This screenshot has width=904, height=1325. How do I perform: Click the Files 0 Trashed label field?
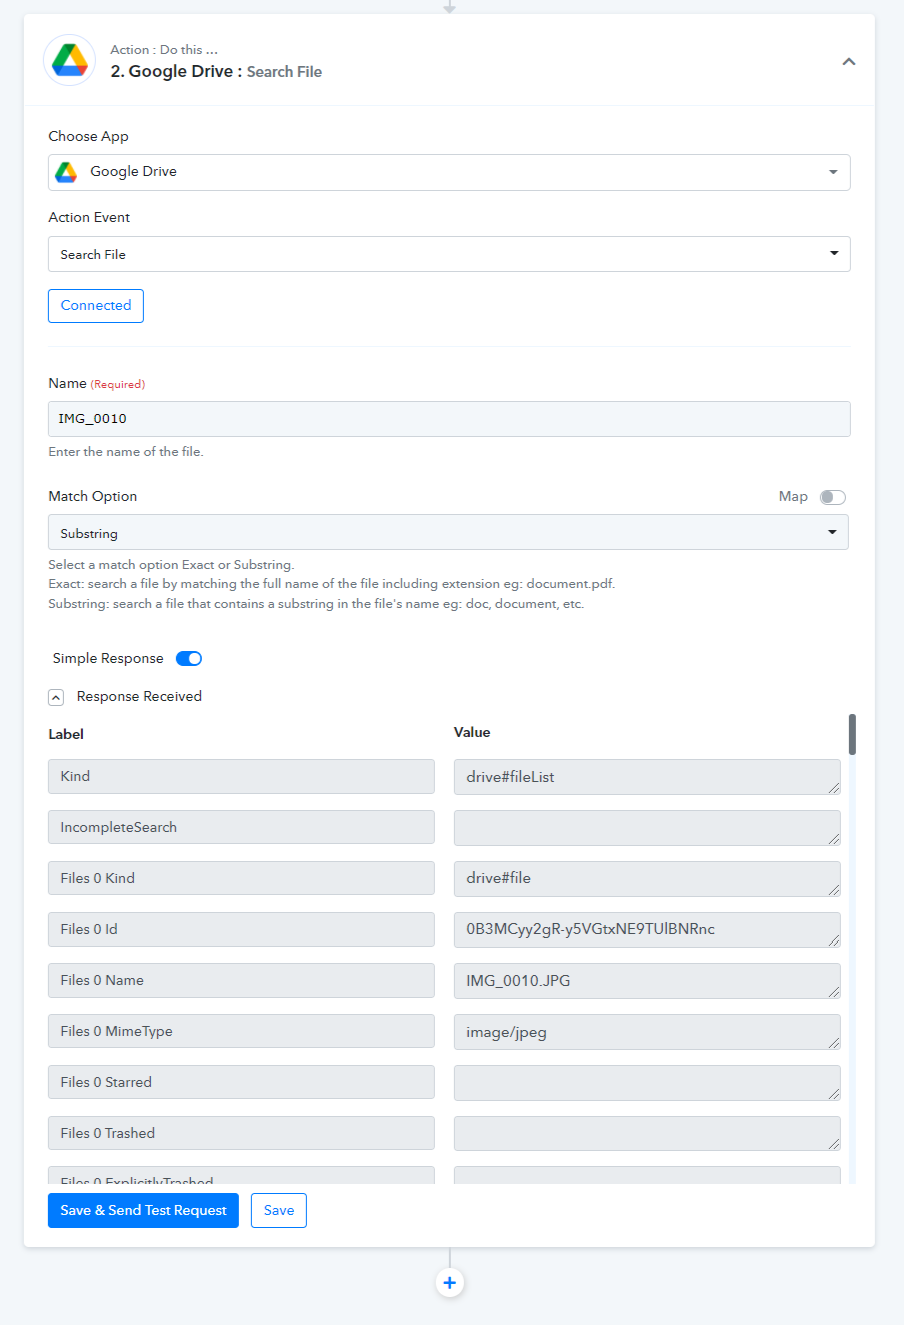241,1133
